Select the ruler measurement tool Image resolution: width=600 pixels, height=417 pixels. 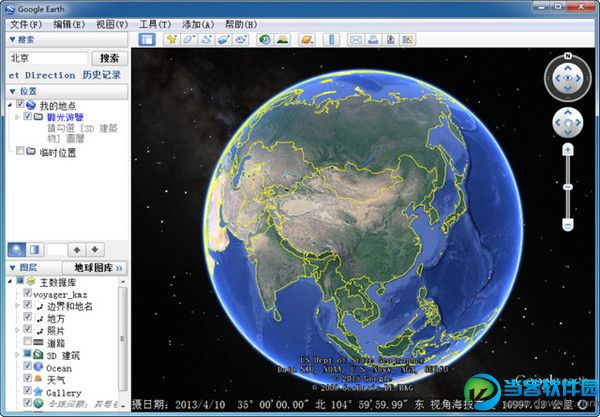coord(331,39)
